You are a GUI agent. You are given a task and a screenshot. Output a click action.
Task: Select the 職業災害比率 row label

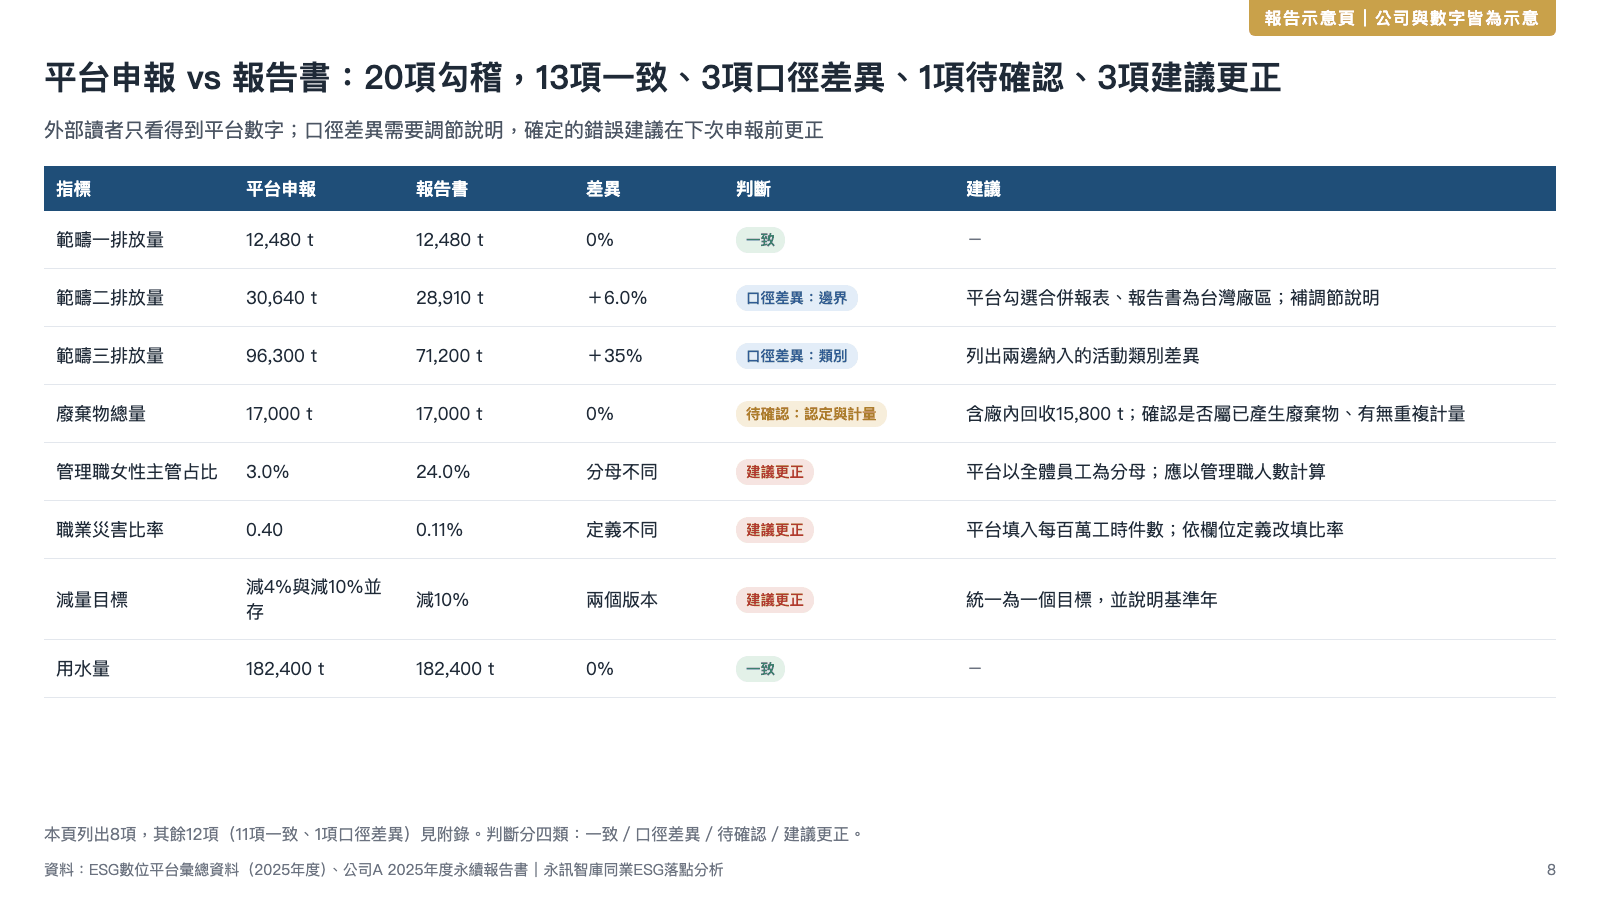click(x=110, y=530)
